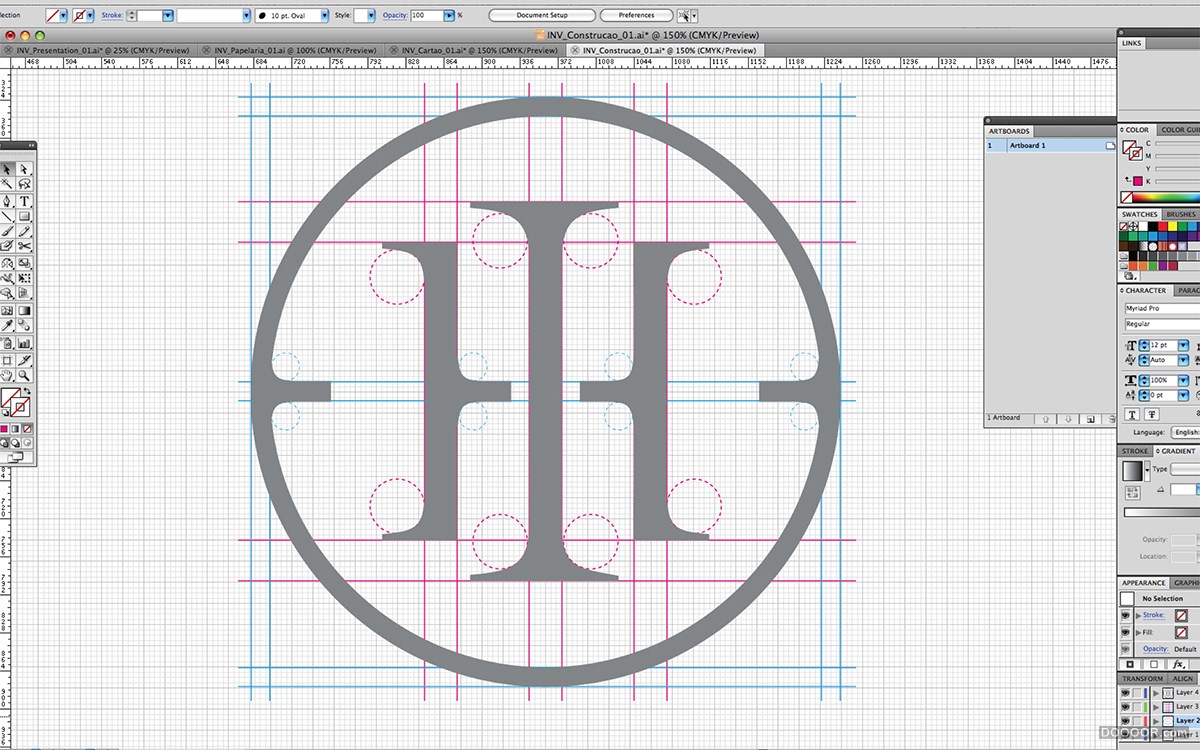The width and height of the screenshot is (1200, 750).
Task: Toggle the Strikethrough button in Character panel
Action: click(x=1152, y=414)
